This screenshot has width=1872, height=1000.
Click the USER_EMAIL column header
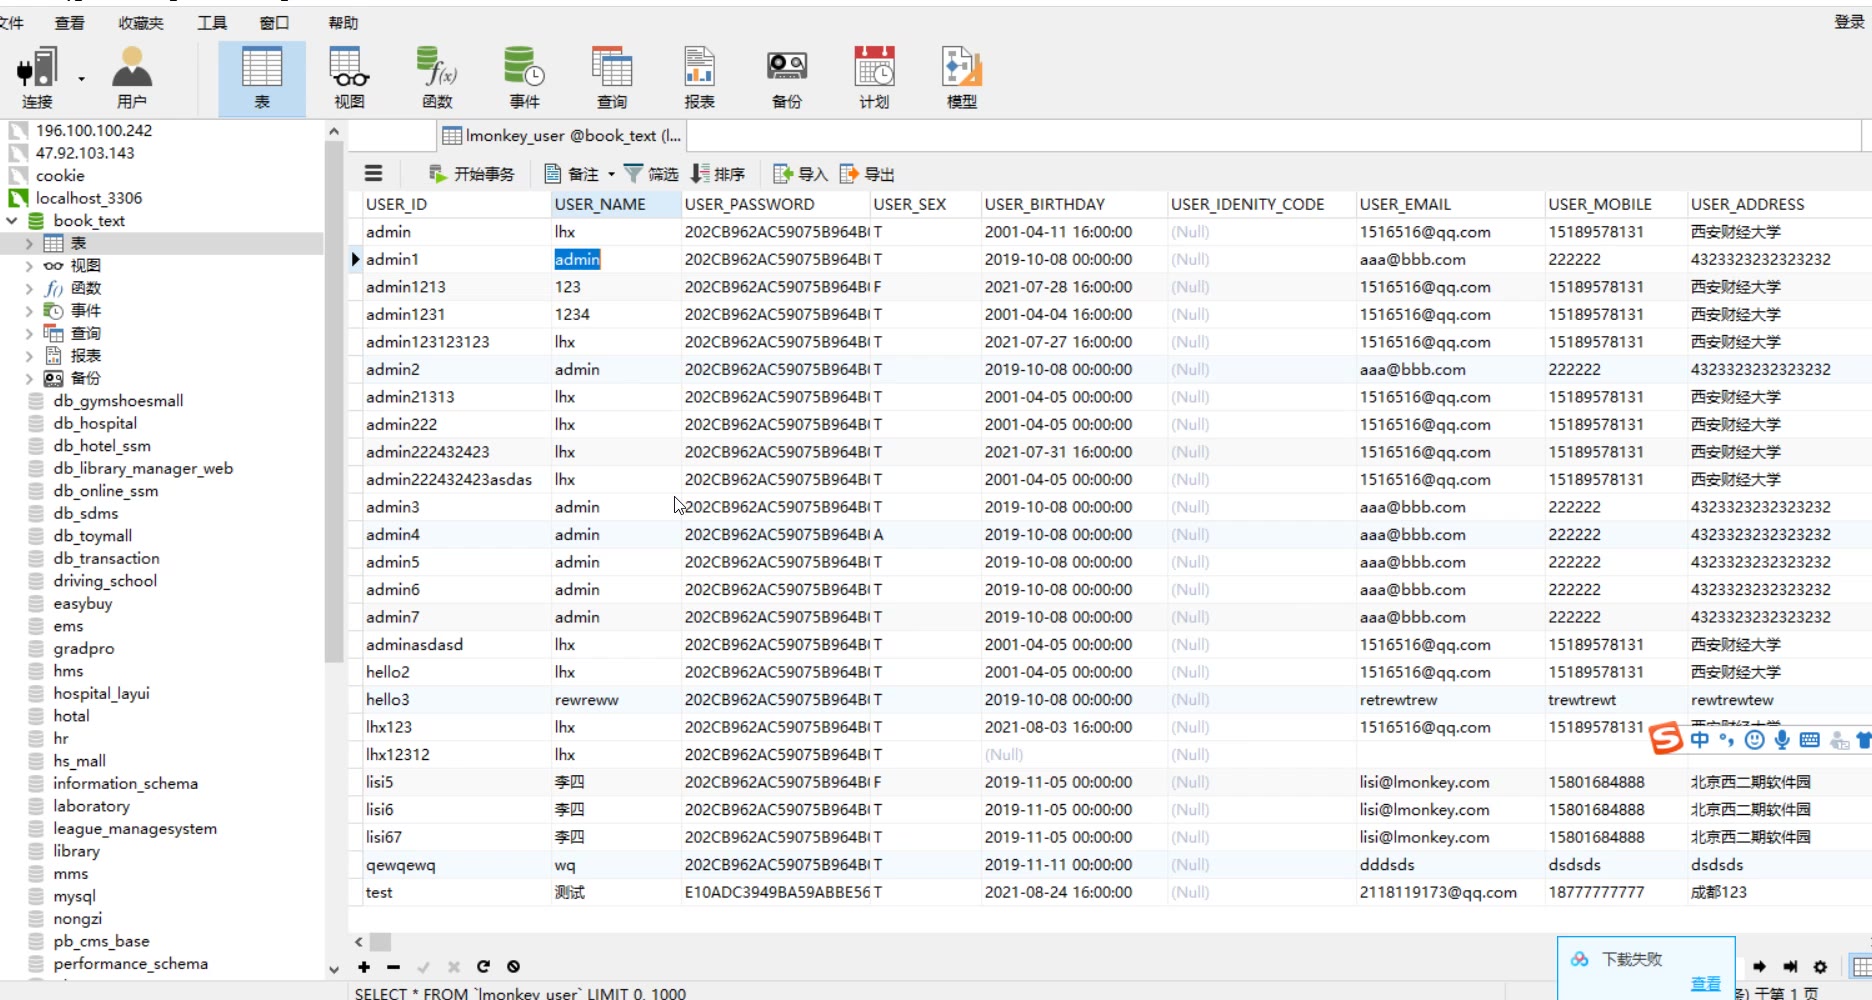pos(1405,204)
